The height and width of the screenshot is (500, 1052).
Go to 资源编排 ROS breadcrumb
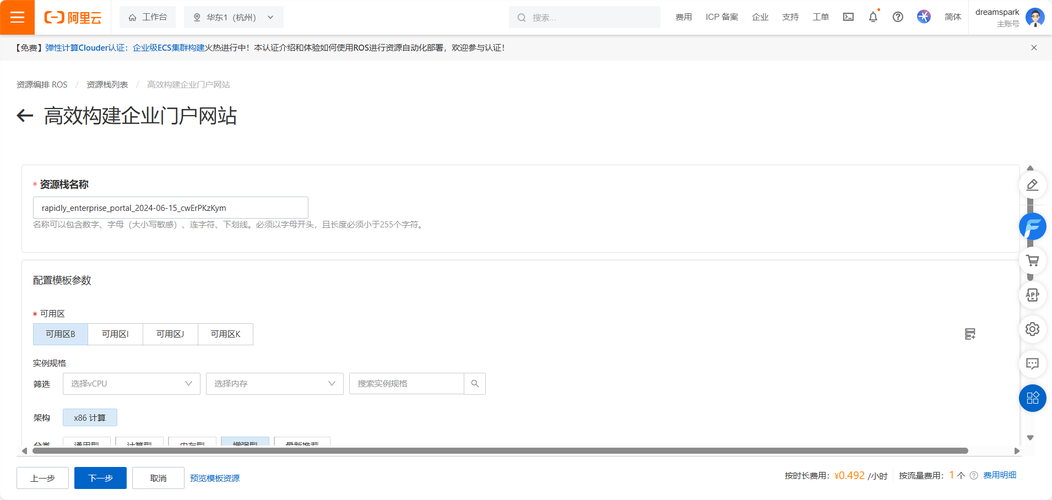[42, 85]
